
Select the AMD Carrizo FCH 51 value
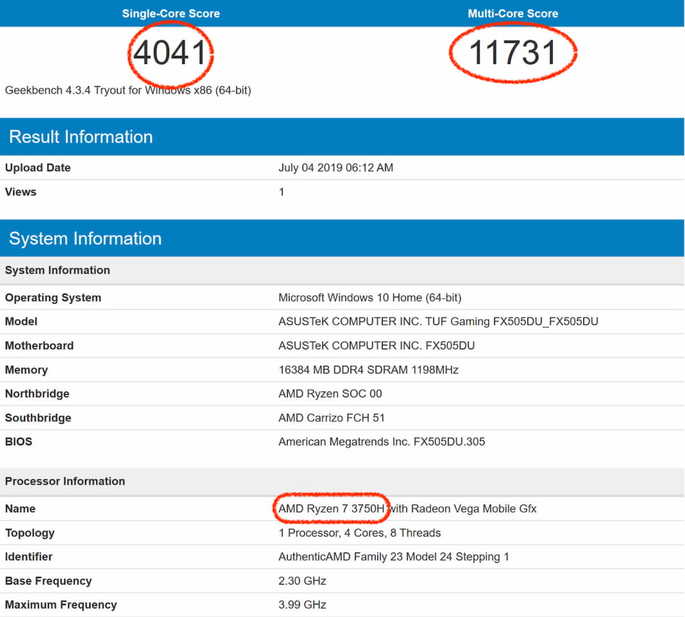pyautogui.click(x=332, y=418)
